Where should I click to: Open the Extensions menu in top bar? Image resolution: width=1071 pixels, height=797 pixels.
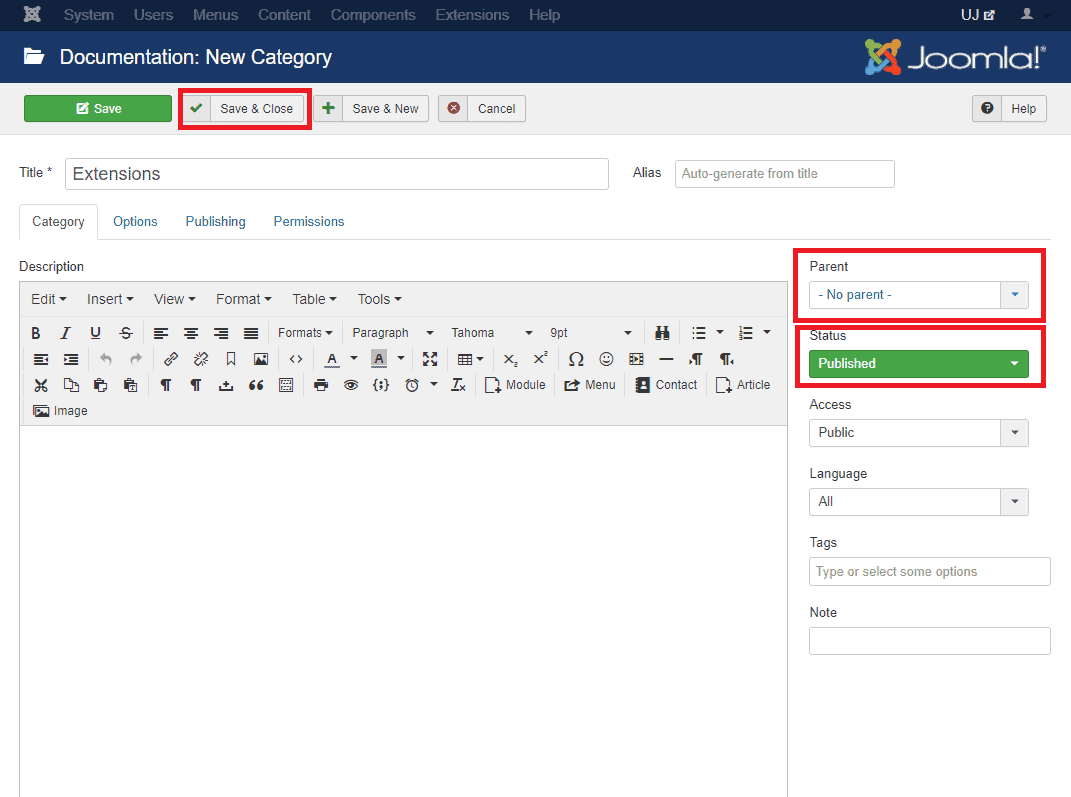[x=472, y=15]
